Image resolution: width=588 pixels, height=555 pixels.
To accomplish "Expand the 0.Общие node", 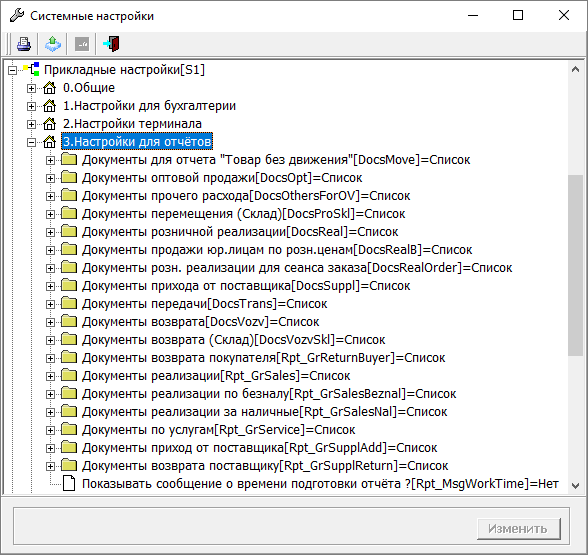I will click(x=32, y=88).
